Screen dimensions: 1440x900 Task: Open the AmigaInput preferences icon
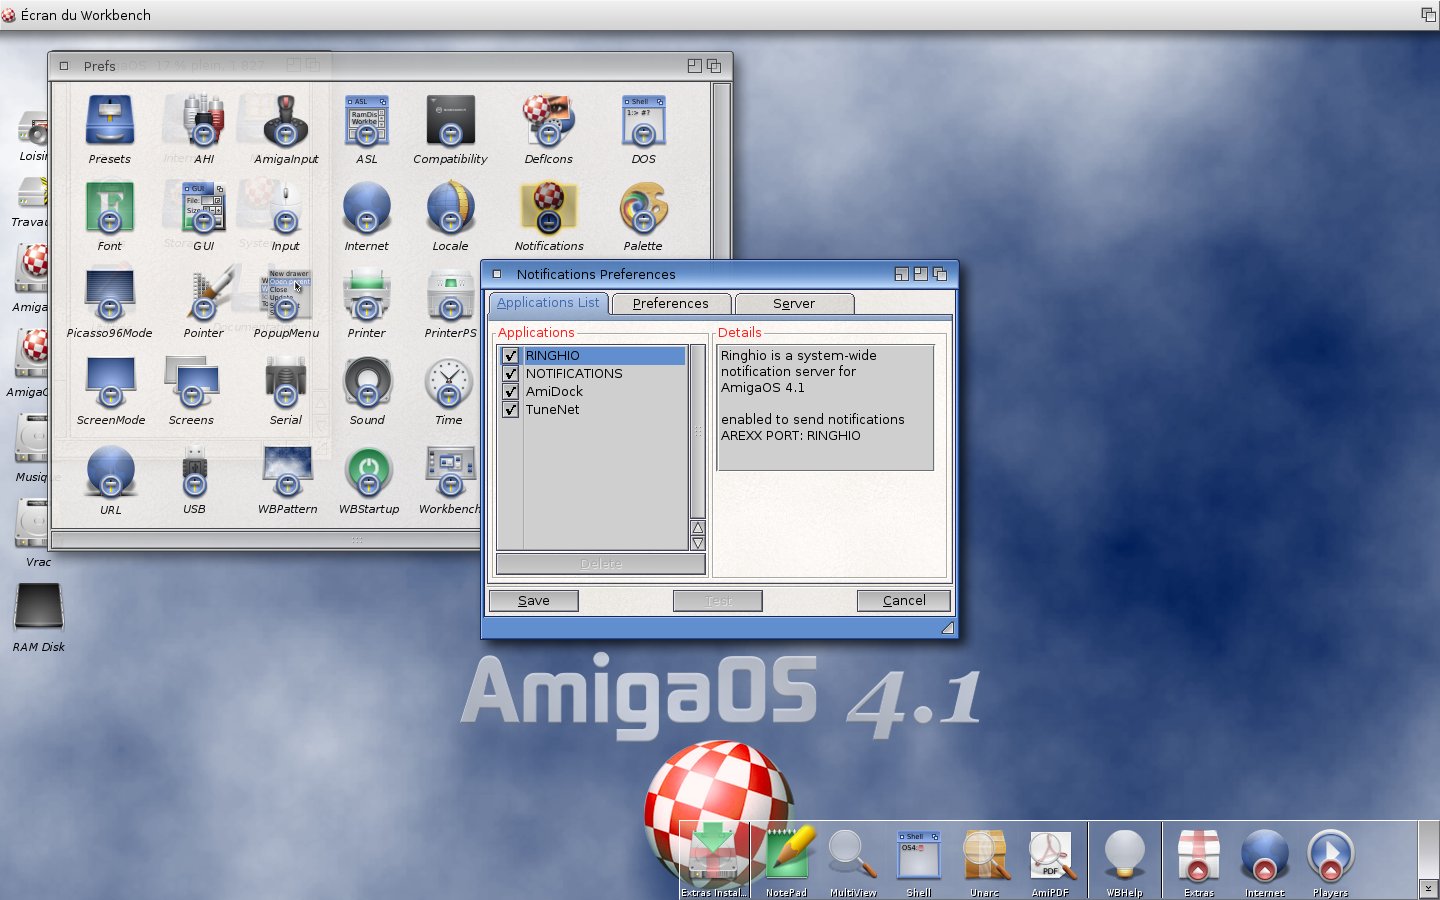point(286,122)
